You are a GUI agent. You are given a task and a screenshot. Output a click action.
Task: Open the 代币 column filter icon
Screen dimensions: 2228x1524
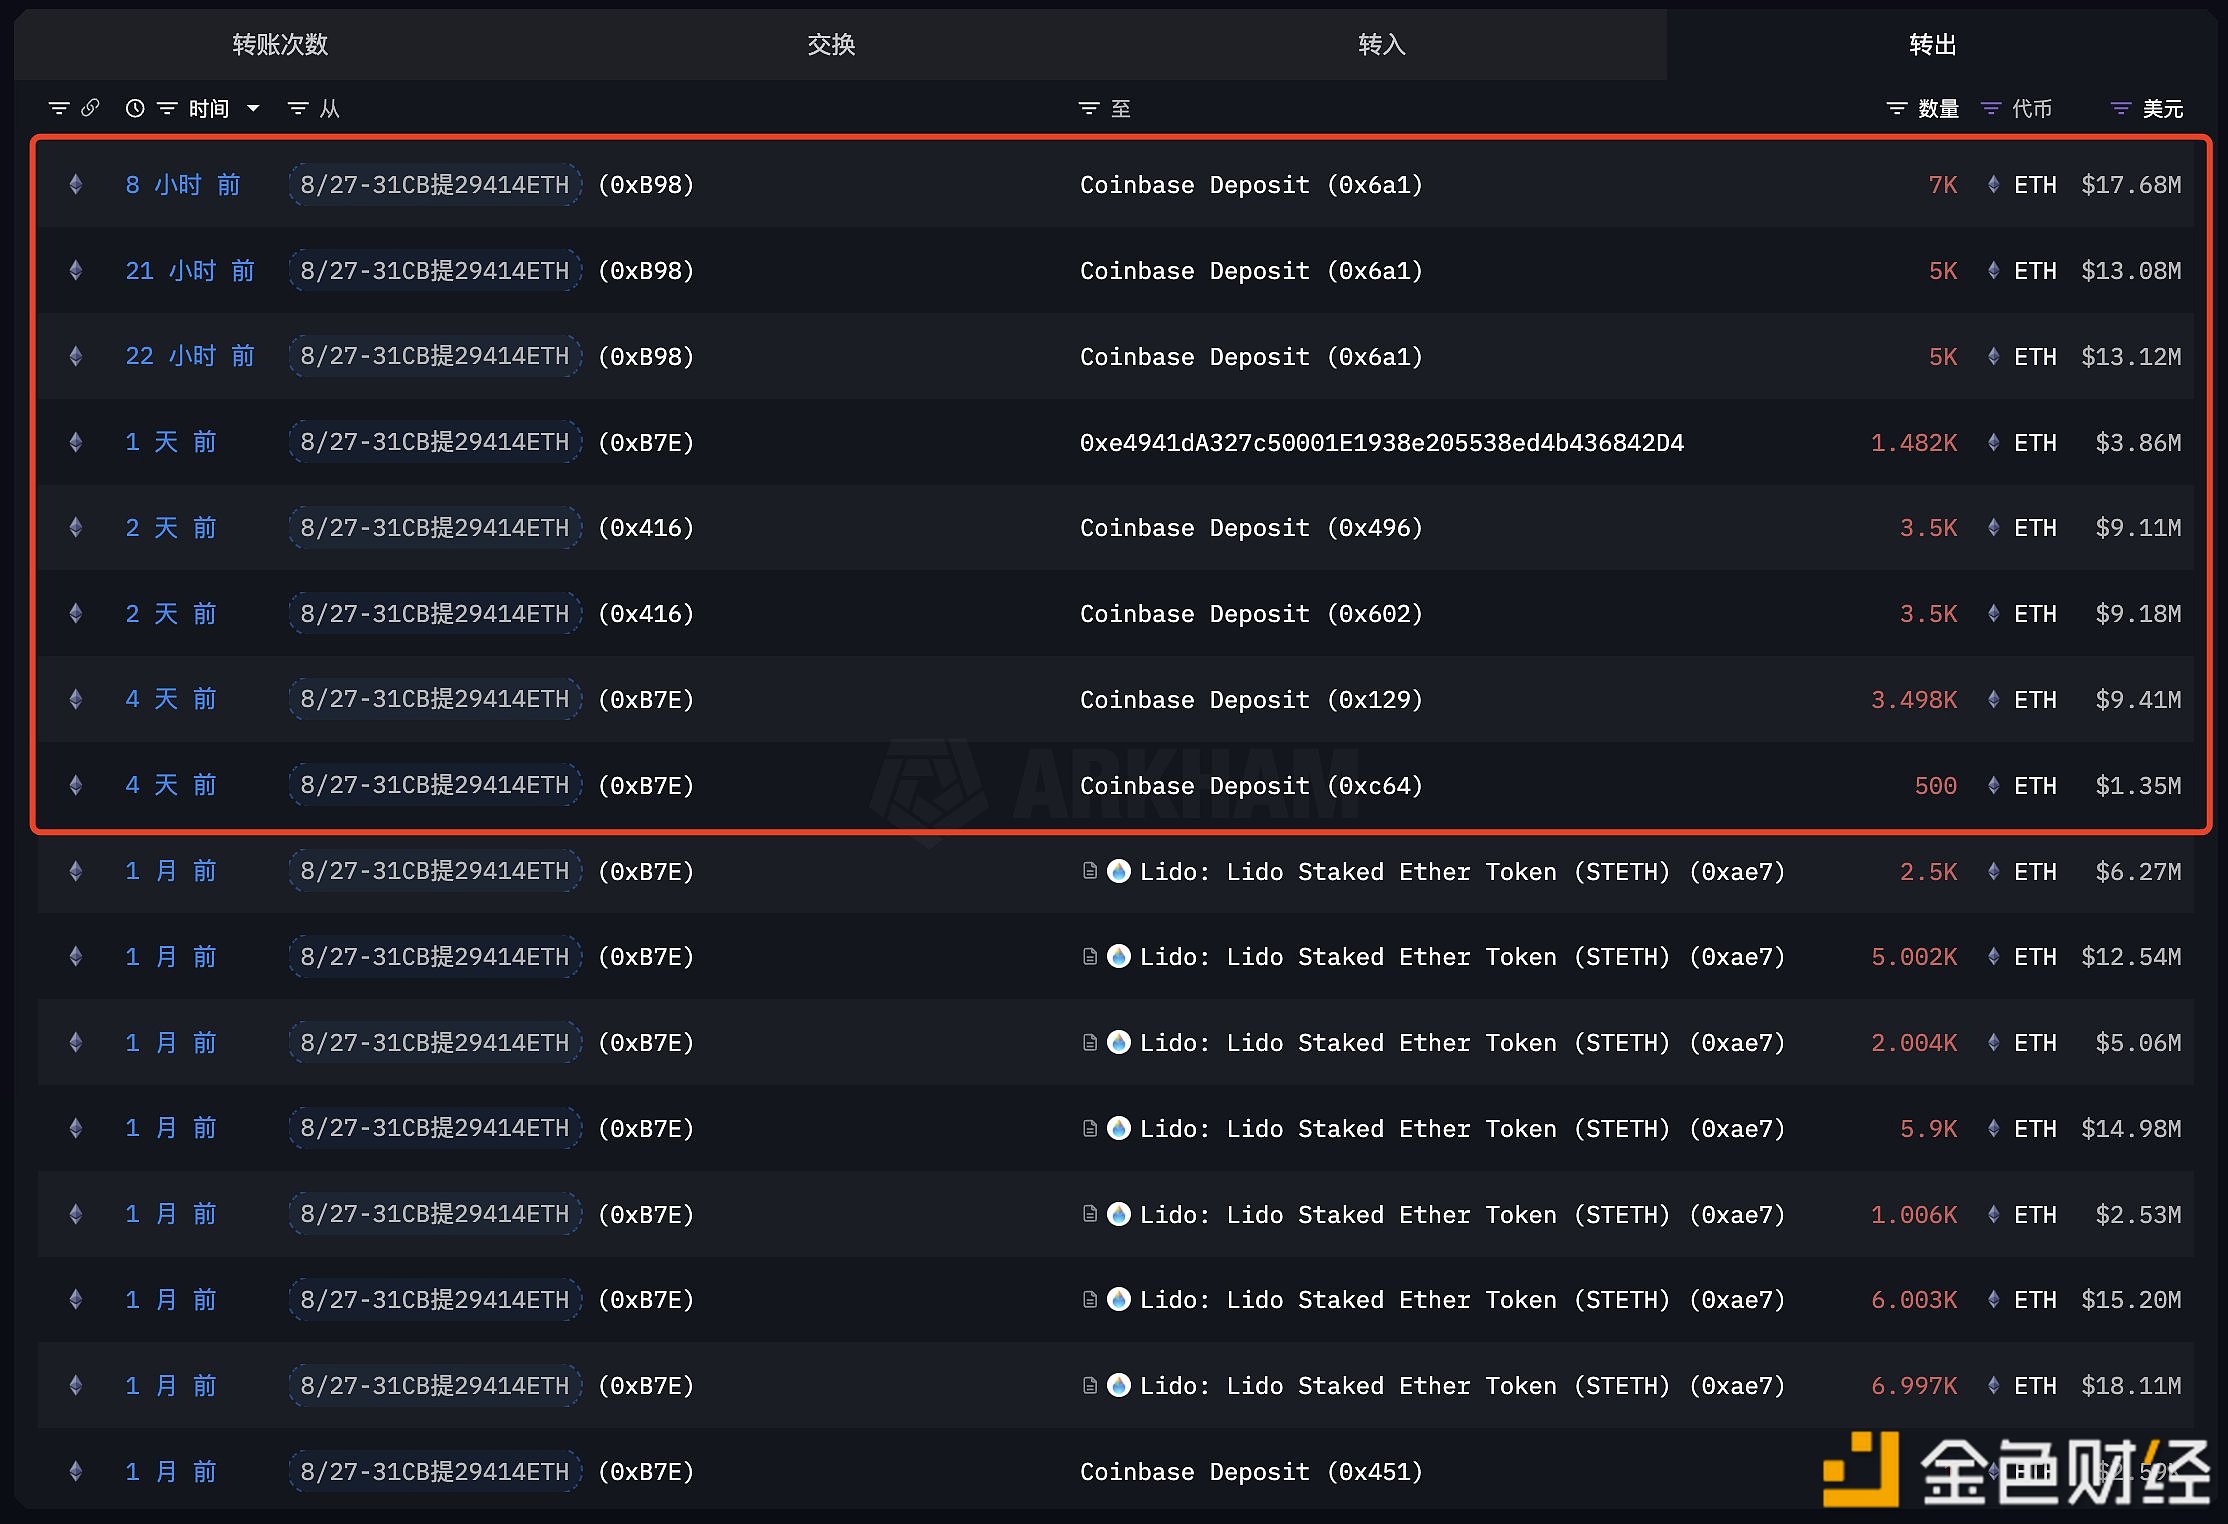pos(1991,108)
